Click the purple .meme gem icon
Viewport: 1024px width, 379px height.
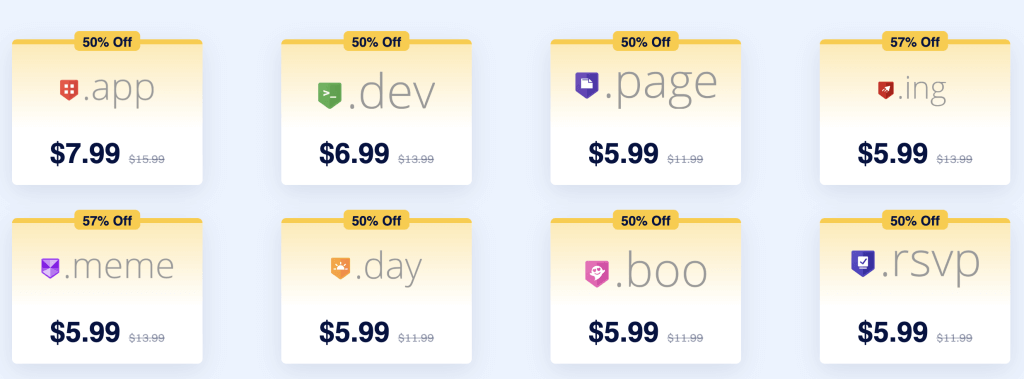pos(50,267)
